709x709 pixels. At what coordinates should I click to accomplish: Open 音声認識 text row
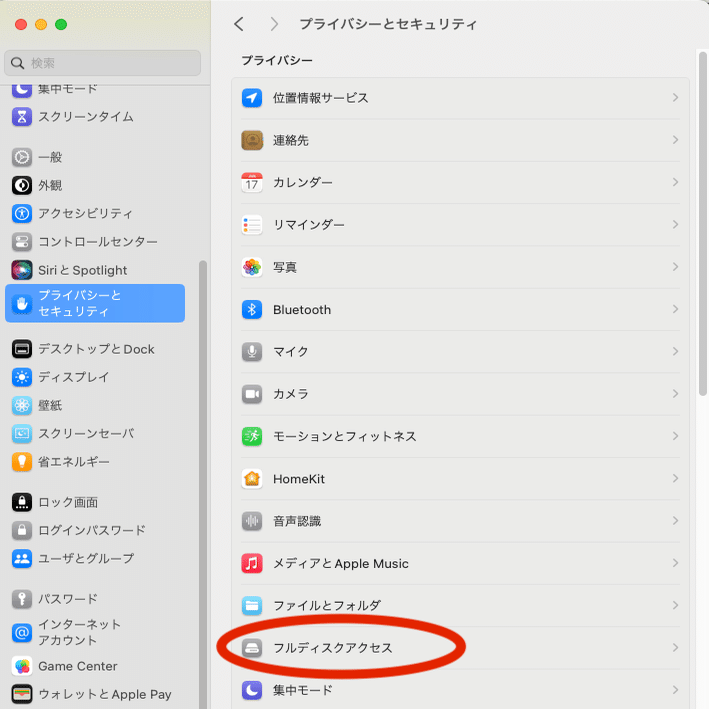297,521
